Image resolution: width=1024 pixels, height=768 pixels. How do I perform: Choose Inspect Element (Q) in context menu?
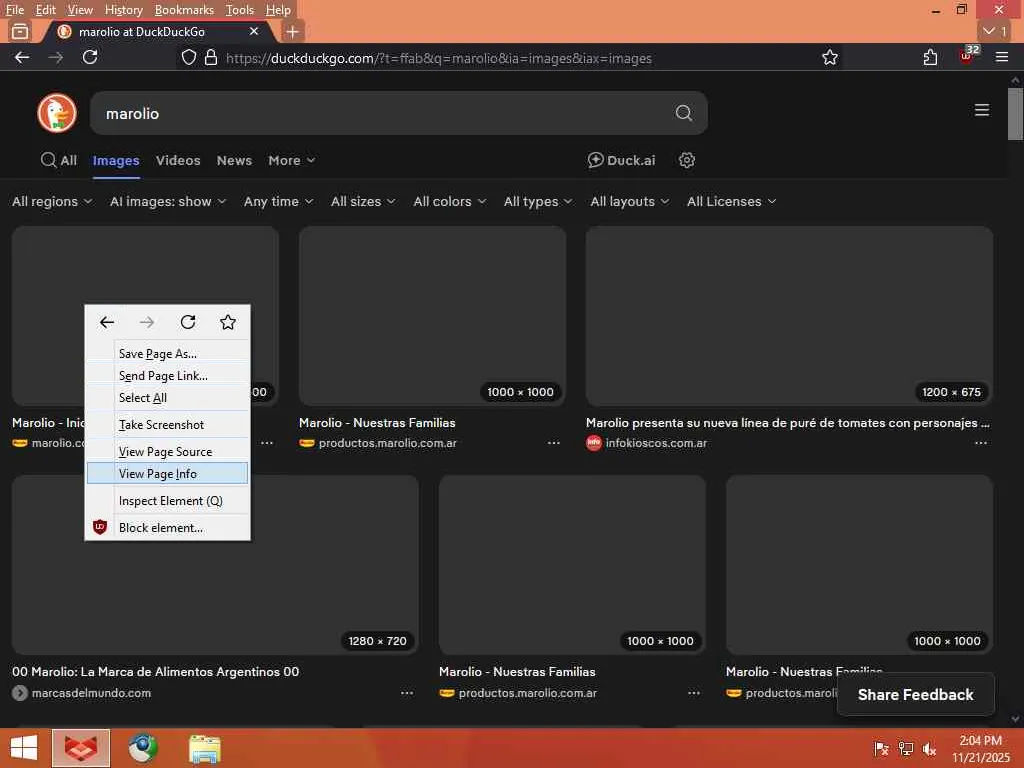pyautogui.click(x=167, y=501)
